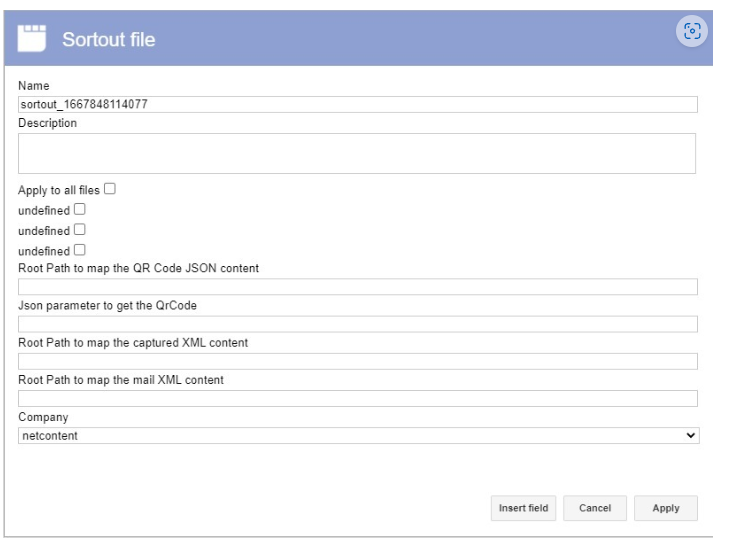The image size is (729, 543).
Task: Click the Sortout file title text
Action: [109, 40]
